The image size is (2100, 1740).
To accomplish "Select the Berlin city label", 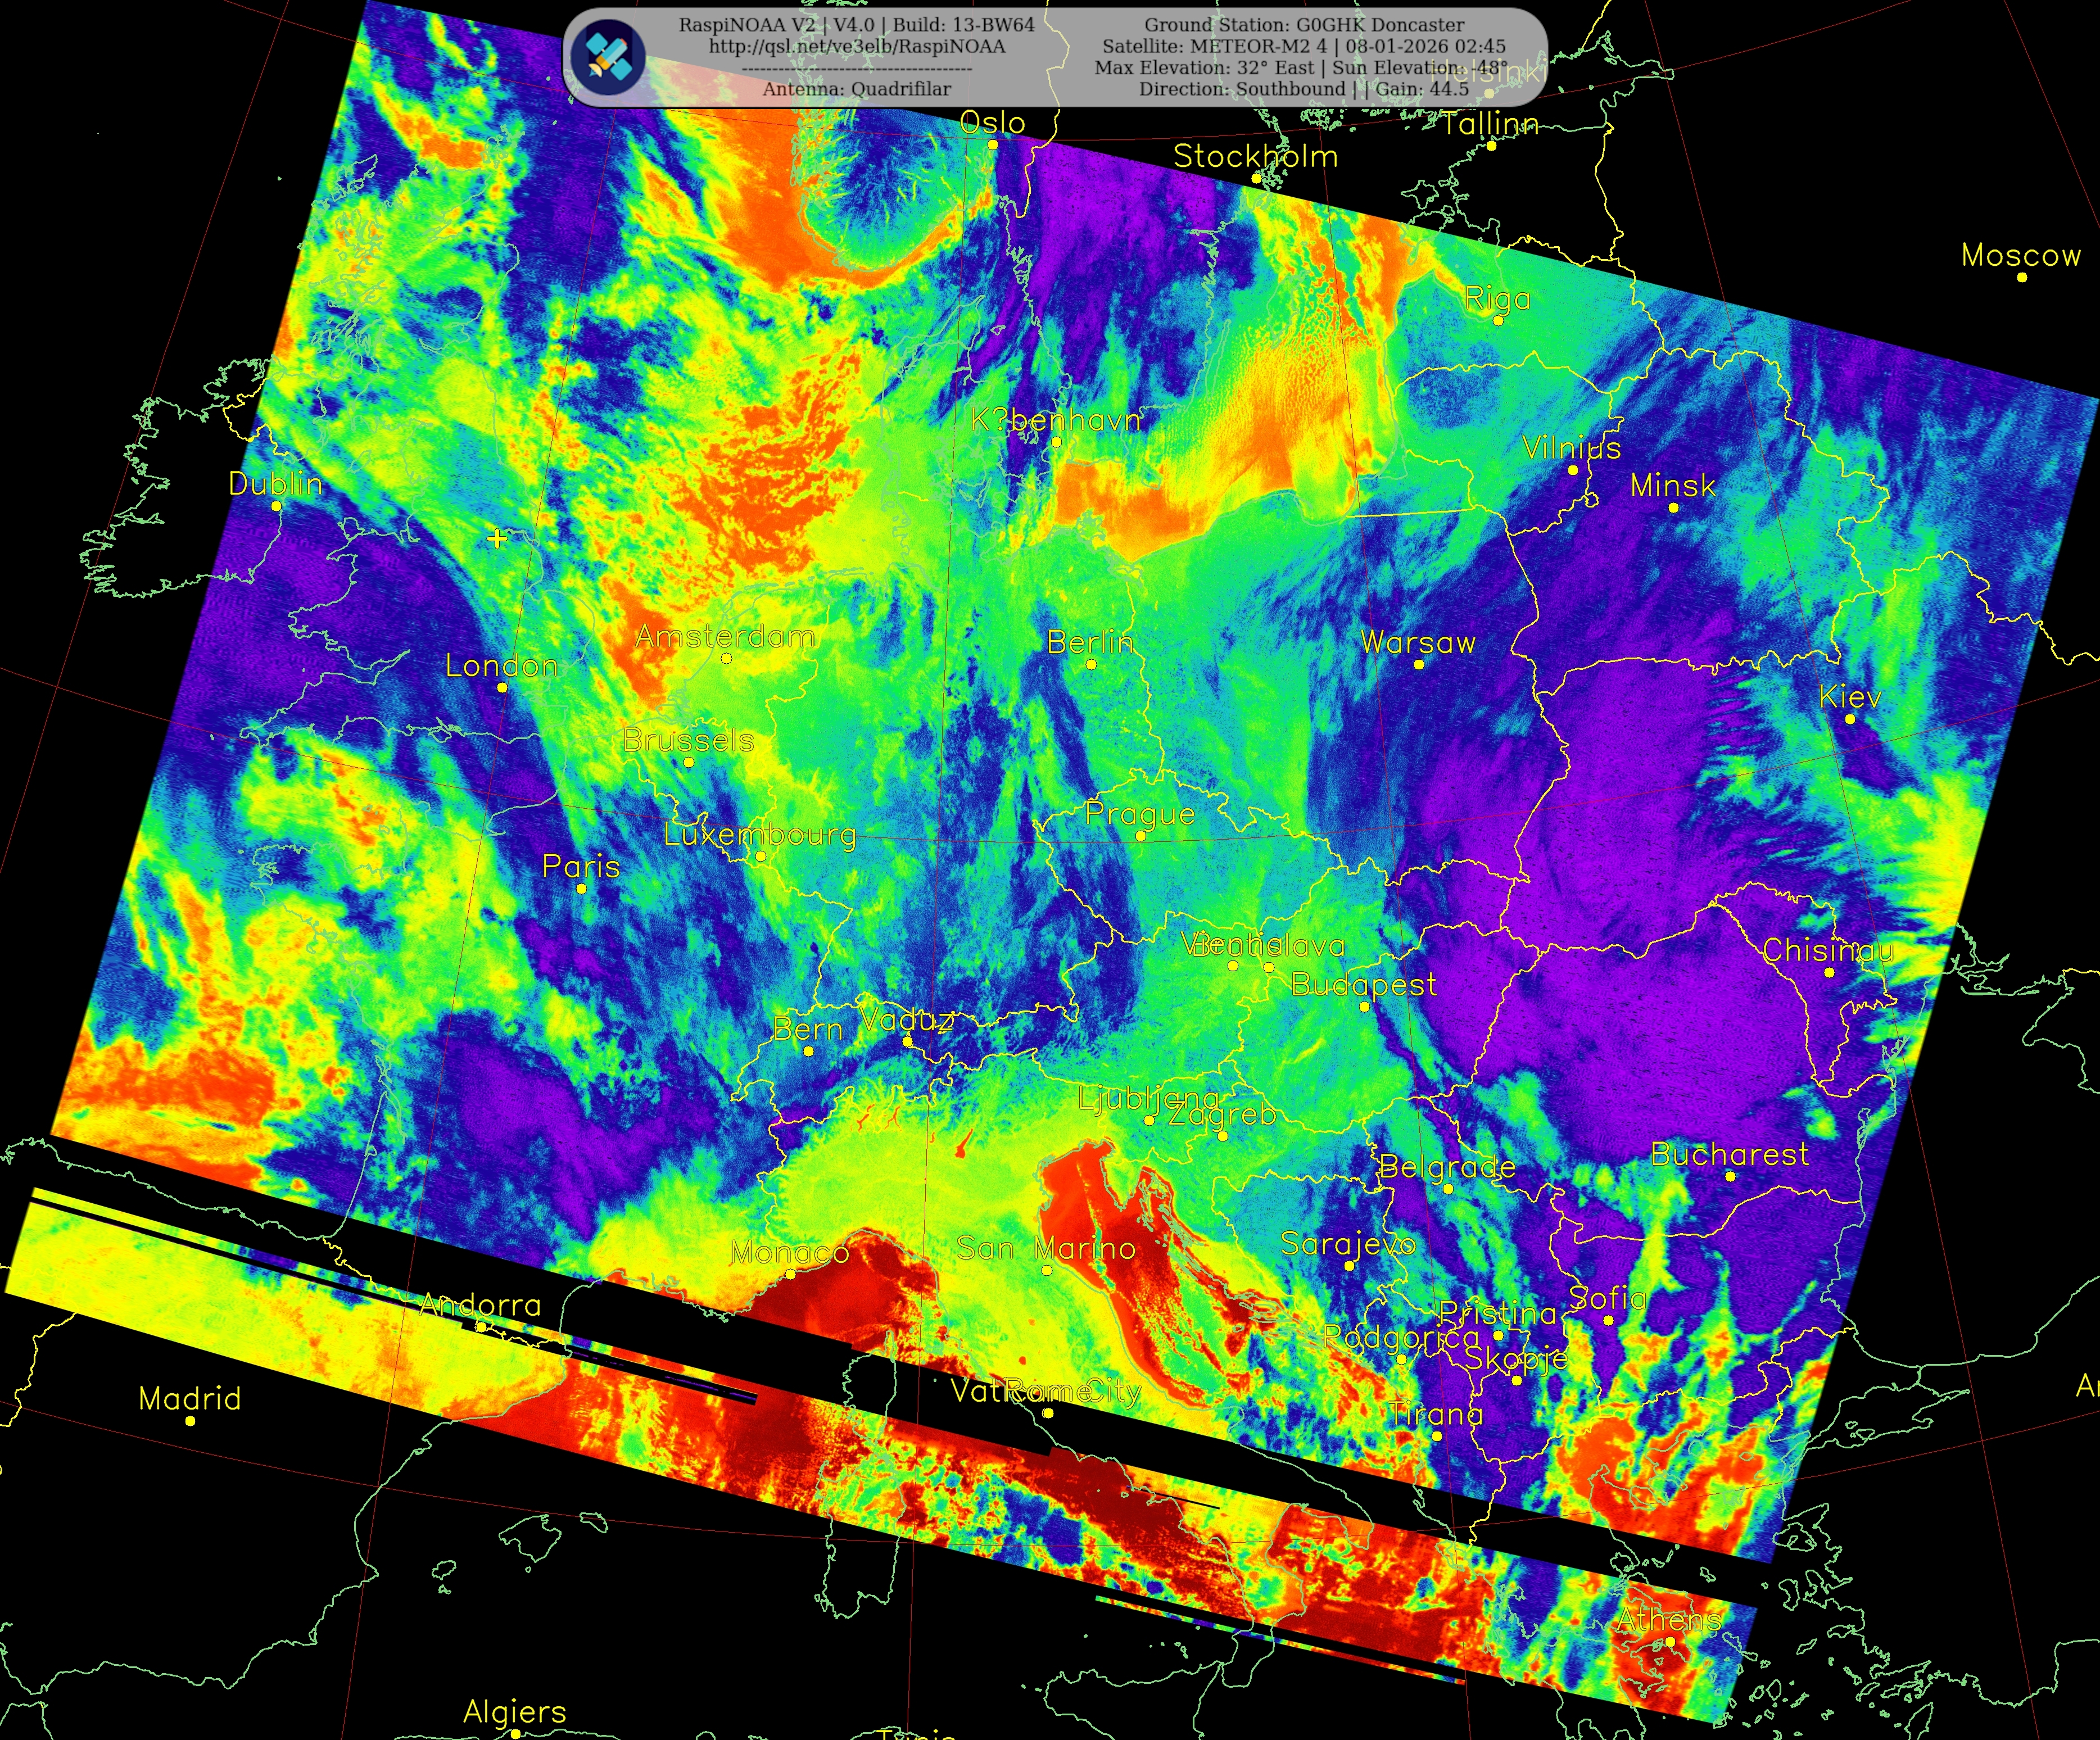I will (1090, 642).
